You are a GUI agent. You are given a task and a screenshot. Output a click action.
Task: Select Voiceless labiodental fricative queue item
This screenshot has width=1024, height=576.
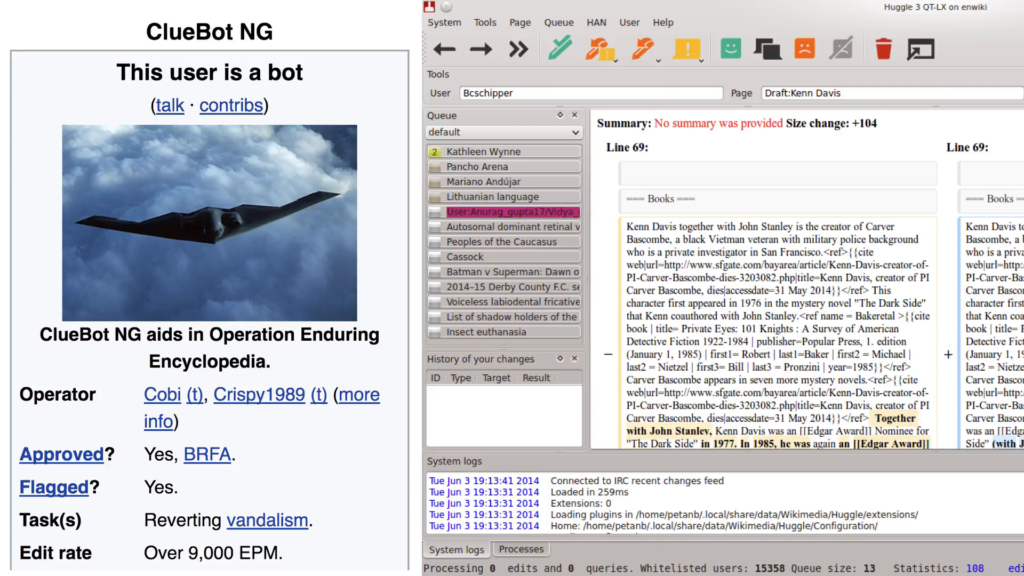pyautogui.click(x=504, y=302)
